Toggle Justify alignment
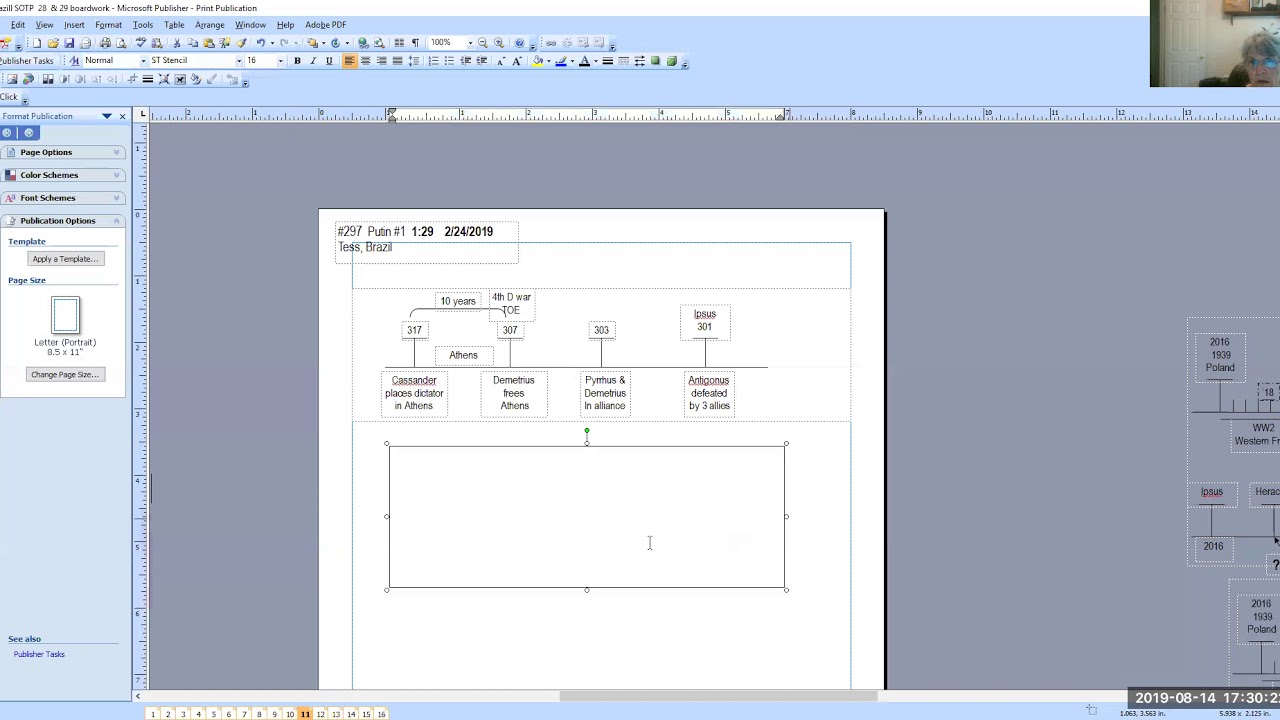 [x=397, y=61]
